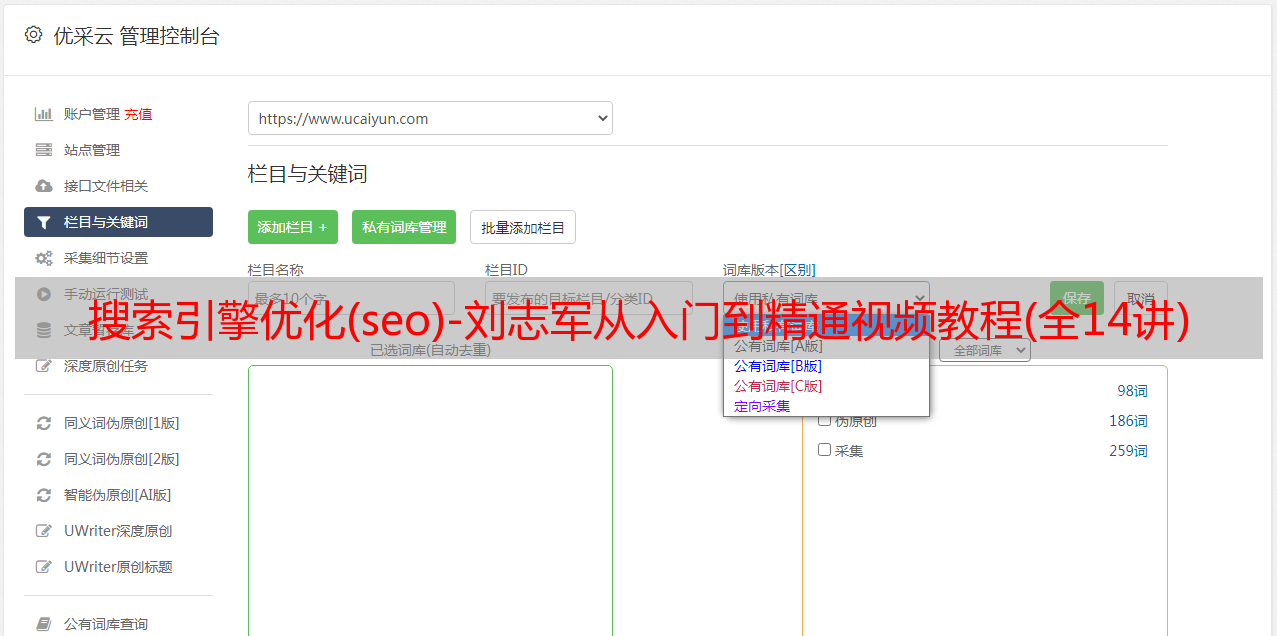Choose 定向采集 from the dropdown list
Viewport: 1277px width, 636px height.
pos(762,406)
